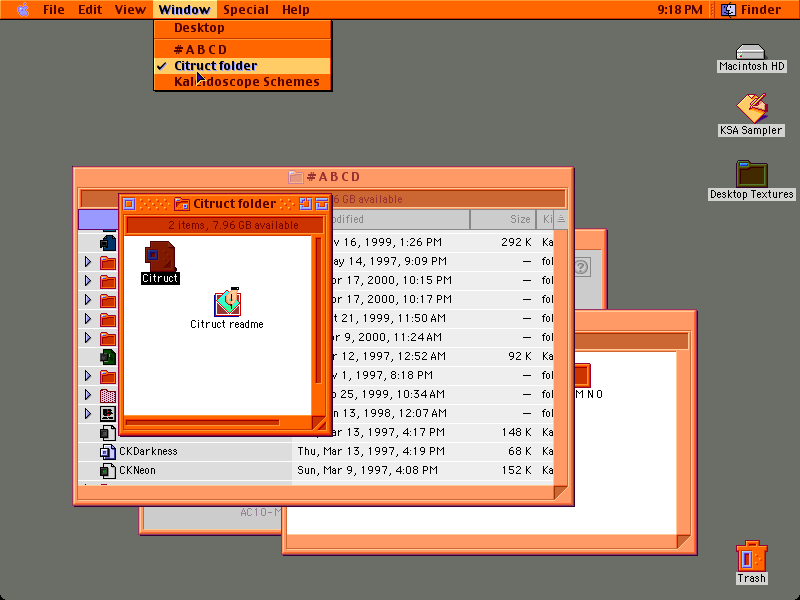Click the Citruct folder title bar proxy icon
Image resolution: width=800 pixels, height=600 pixels.
click(182, 204)
